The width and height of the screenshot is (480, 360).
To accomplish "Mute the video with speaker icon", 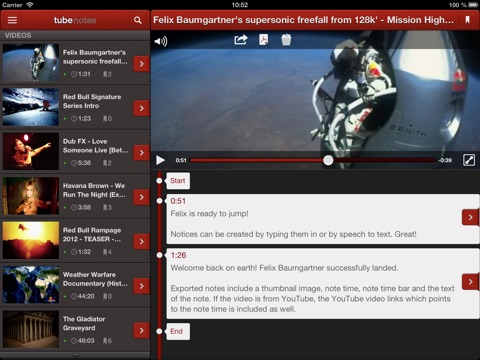I will [x=161, y=41].
